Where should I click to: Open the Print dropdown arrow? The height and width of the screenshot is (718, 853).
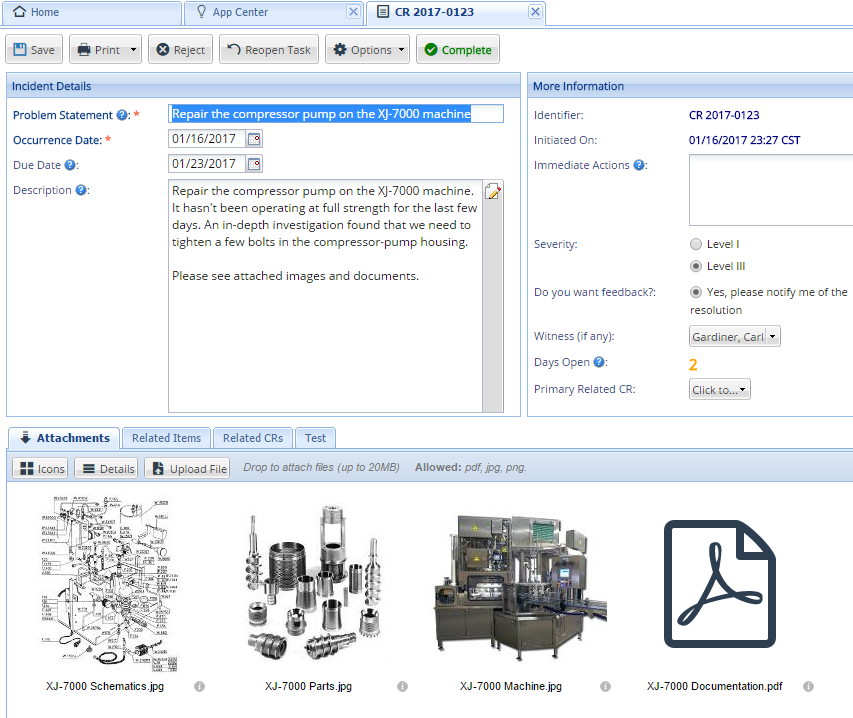click(x=133, y=49)
